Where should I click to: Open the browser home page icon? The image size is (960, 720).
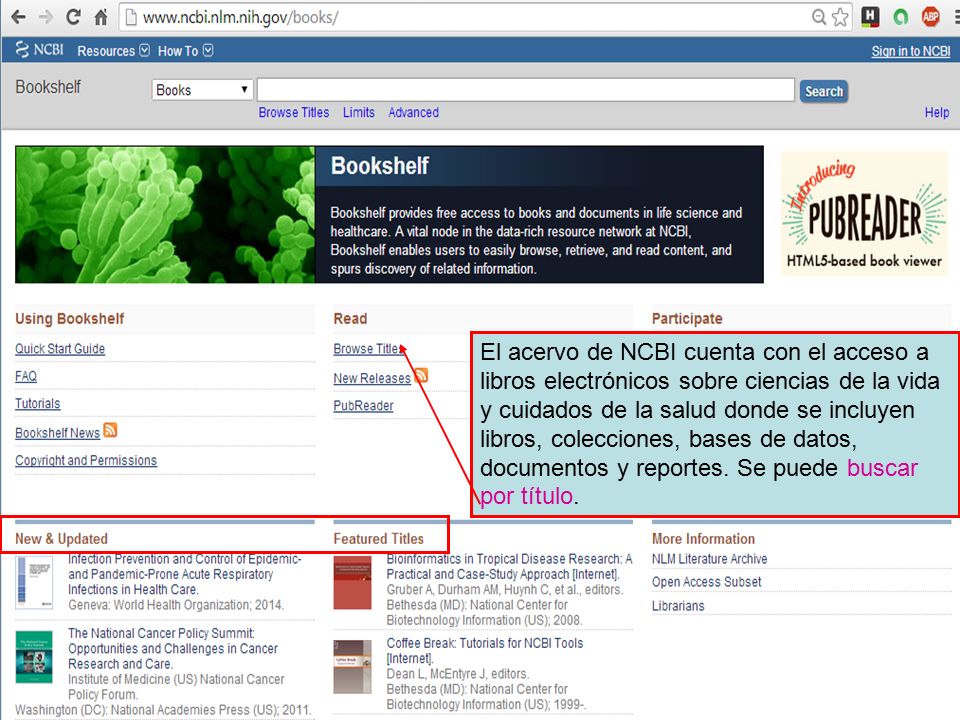tap(101, 17)
